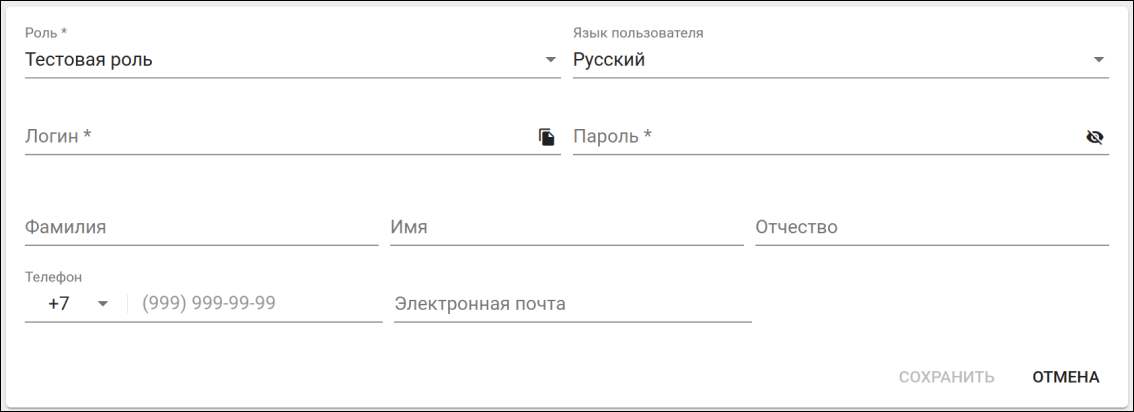Focus the Электронная почта field
Screen dimensions: 1134x412
(x=571, y=304)
